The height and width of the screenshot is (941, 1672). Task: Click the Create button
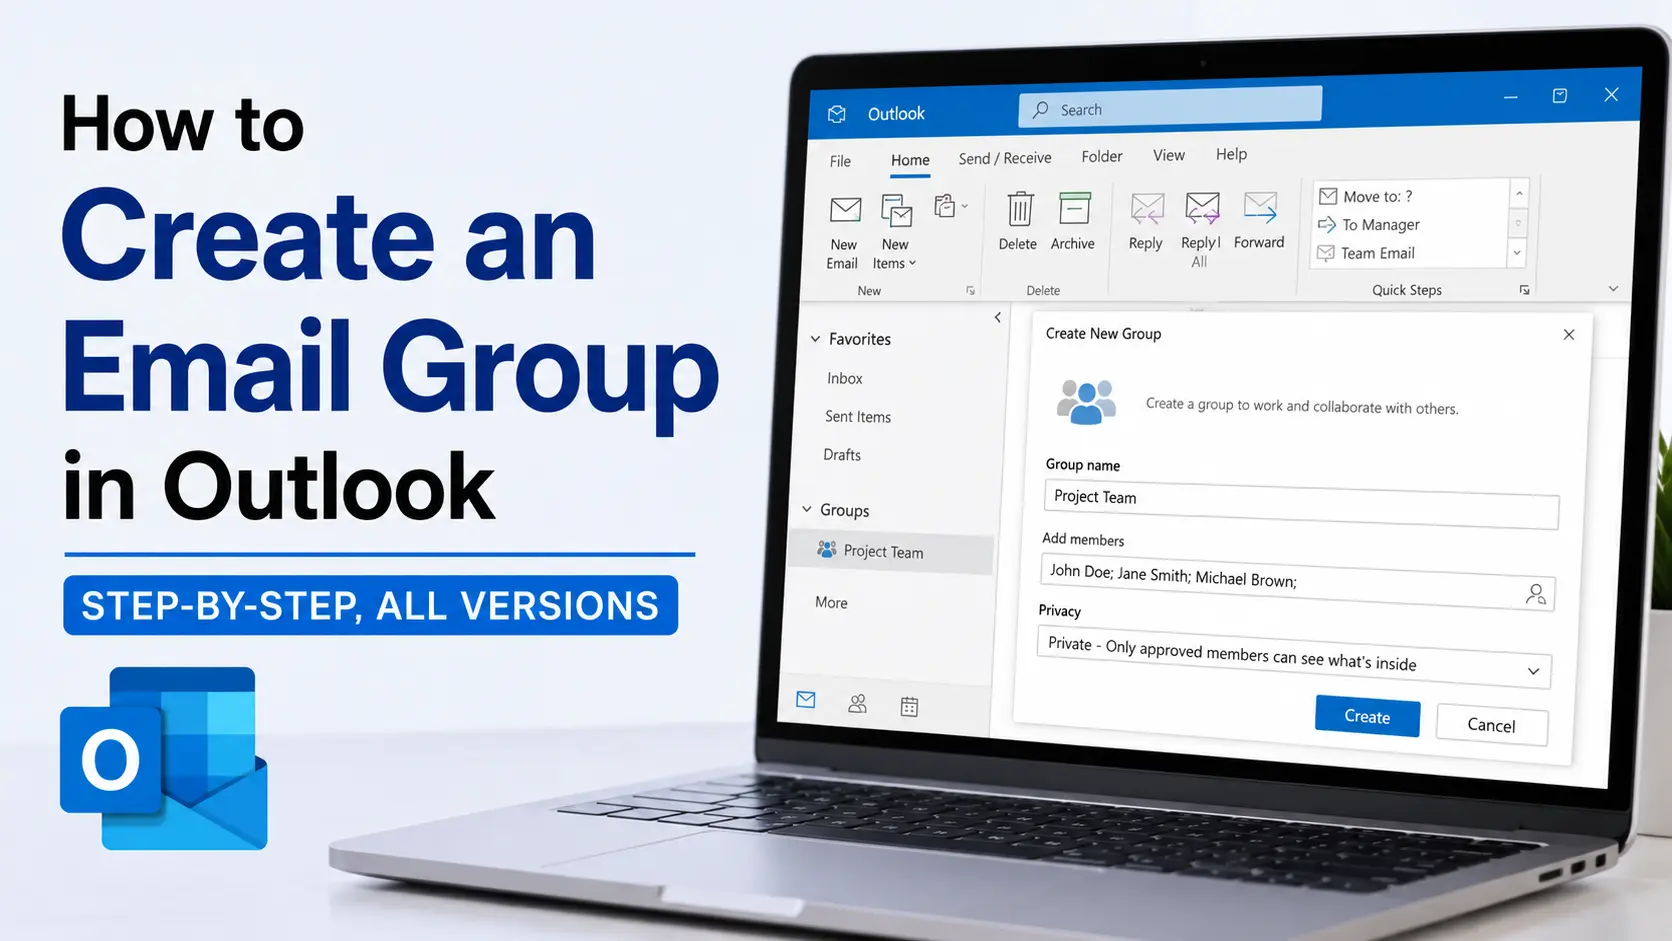pos(1367,716)
